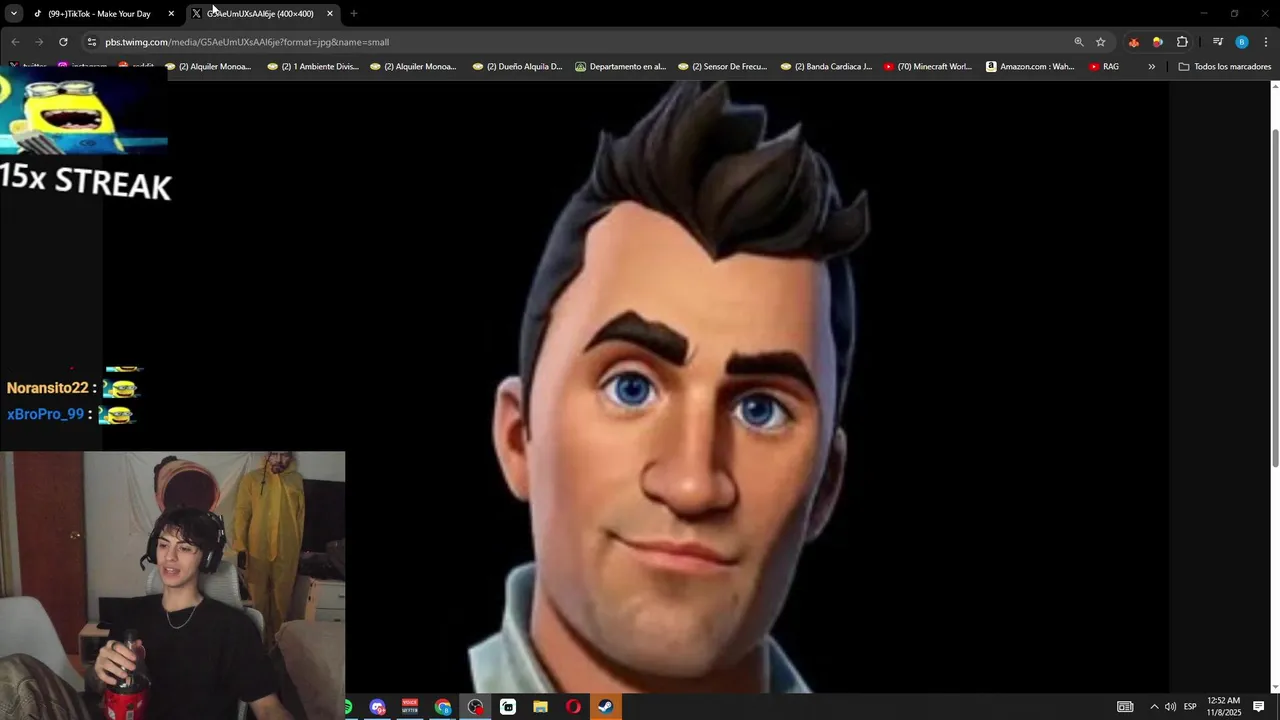1280x720 pixels.
Task: Click the webcam overlay of the streamer
Action: [172, 585]
